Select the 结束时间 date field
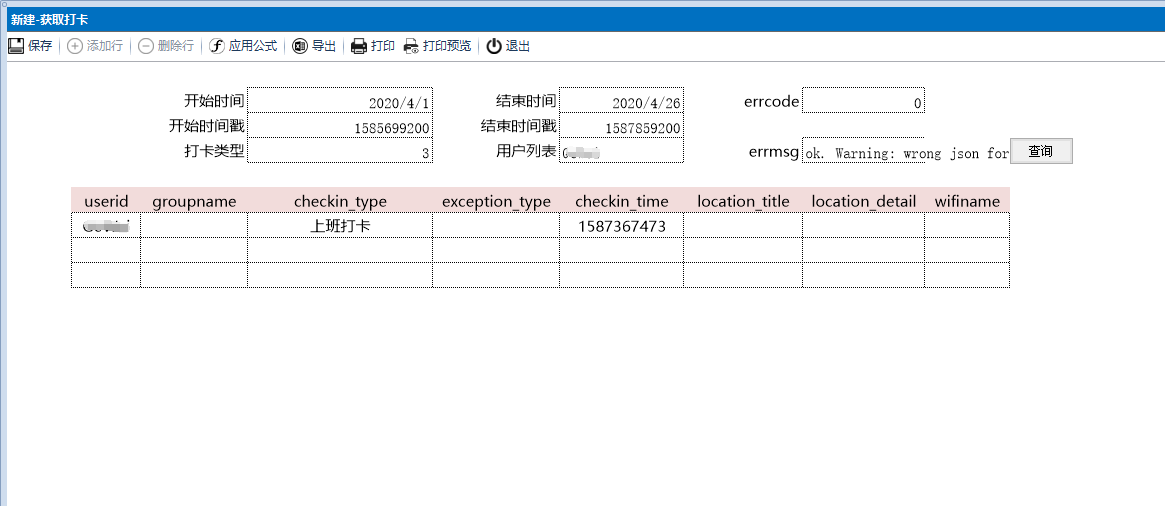This screenshot has height=506, width=1165. pyautogui.click(x=621, y=102)
